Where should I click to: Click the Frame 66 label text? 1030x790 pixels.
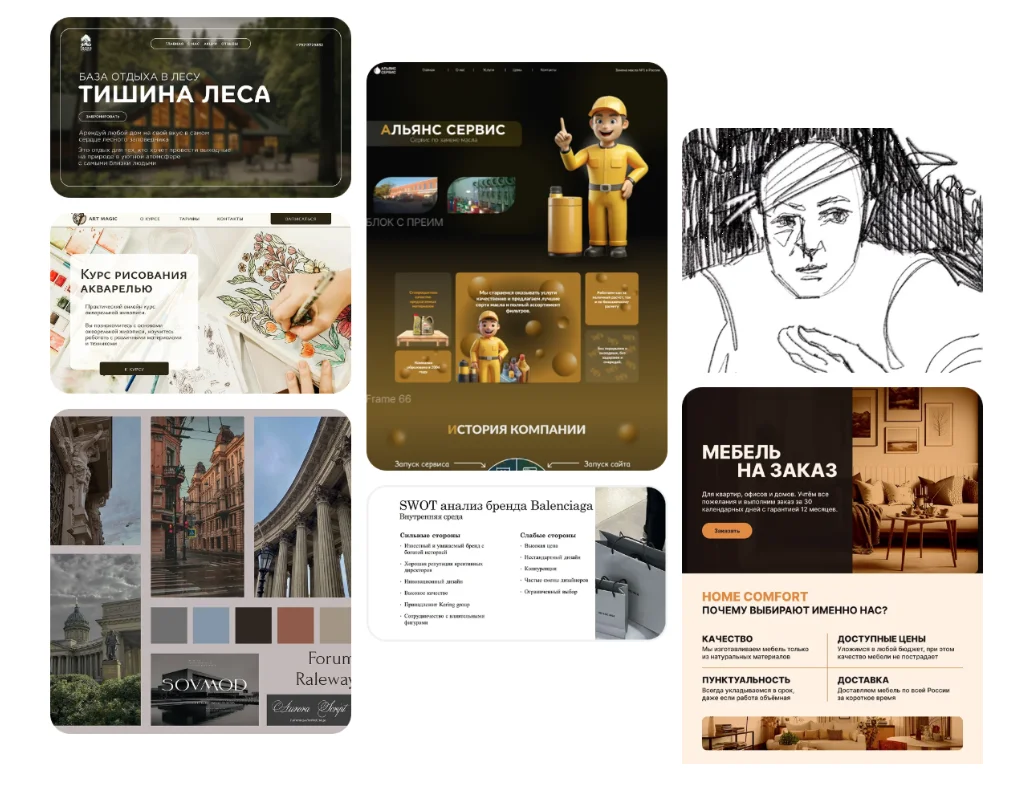pyautogui.click(x=389, y=399)
